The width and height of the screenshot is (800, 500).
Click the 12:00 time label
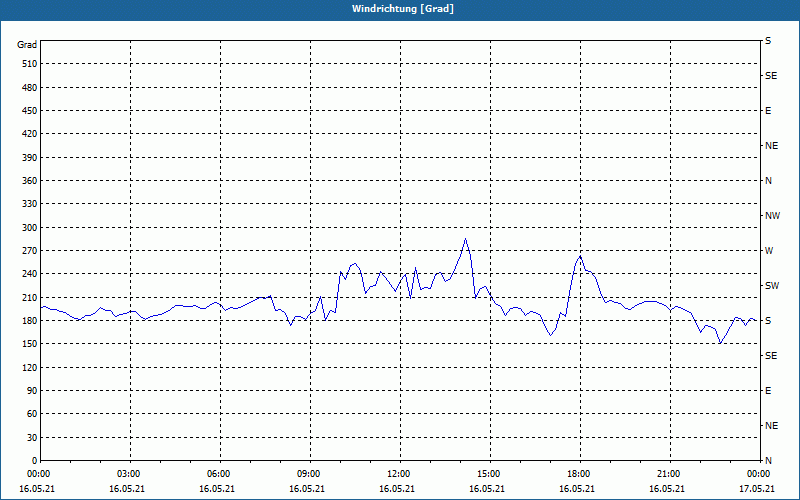click(400, 474)
